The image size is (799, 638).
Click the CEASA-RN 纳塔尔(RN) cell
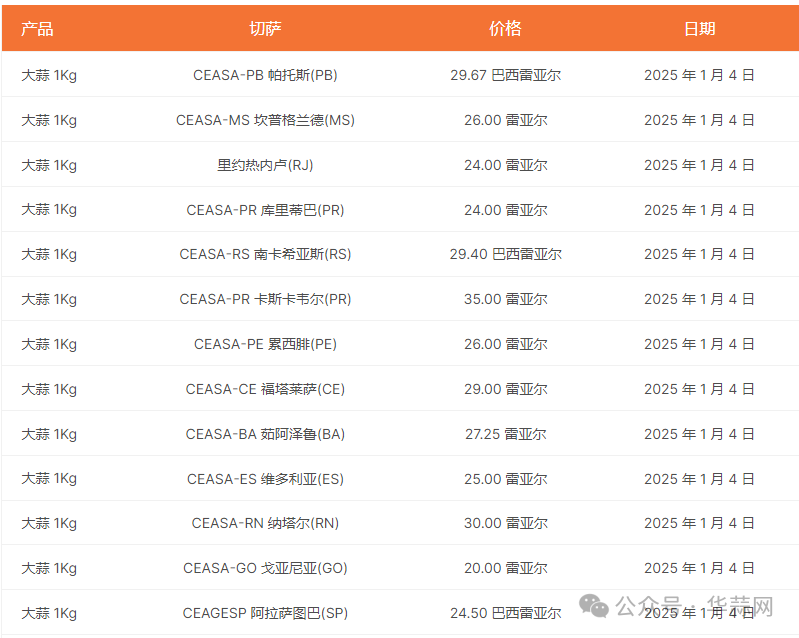[x=265, y=523]
